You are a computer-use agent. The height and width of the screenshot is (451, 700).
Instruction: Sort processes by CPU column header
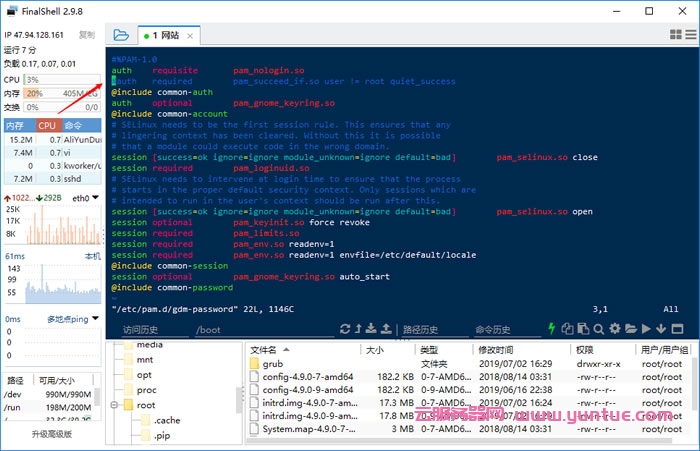(47, 126)
